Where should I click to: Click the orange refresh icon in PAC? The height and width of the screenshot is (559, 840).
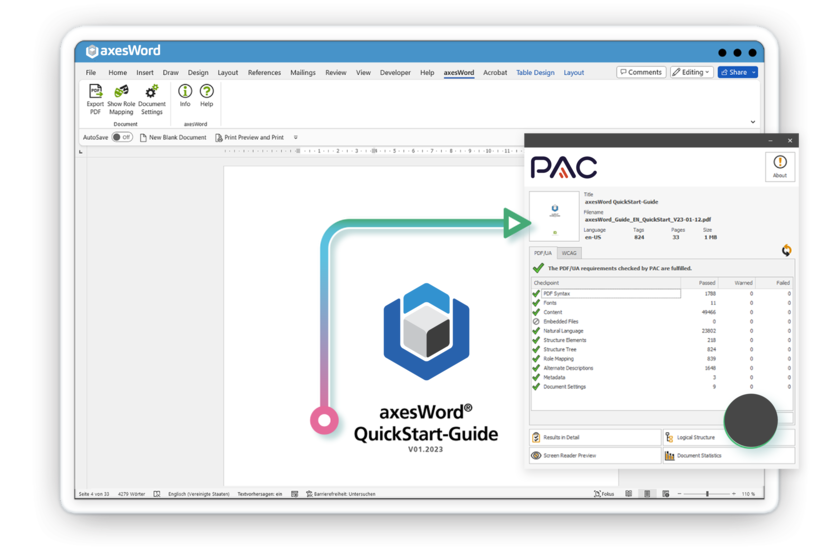coord(786,250)
